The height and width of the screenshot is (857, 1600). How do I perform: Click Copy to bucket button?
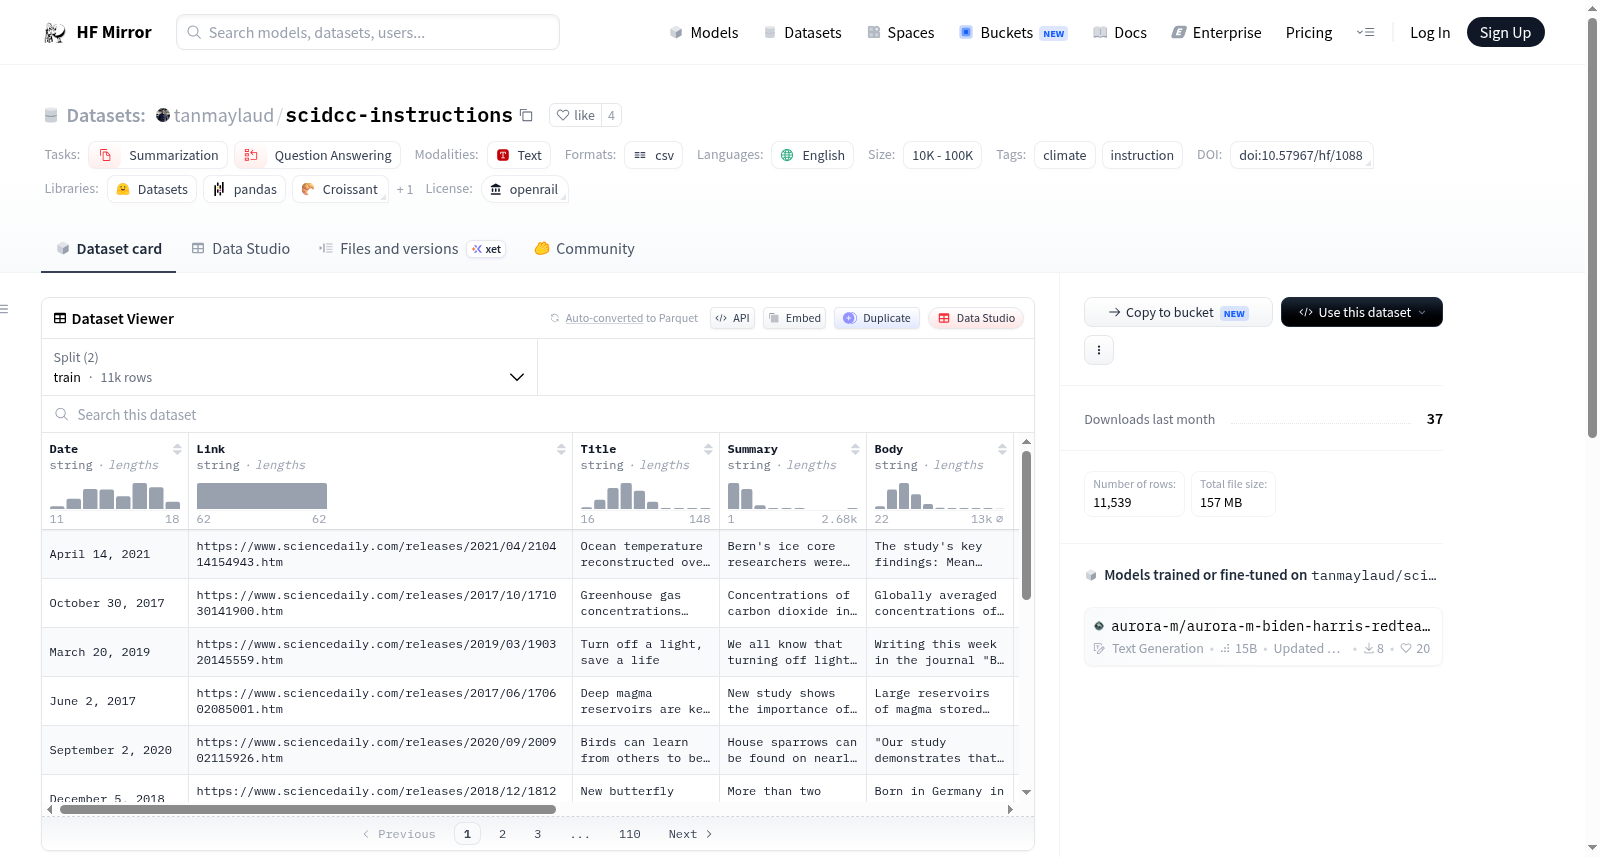[x=1178, y=312]
